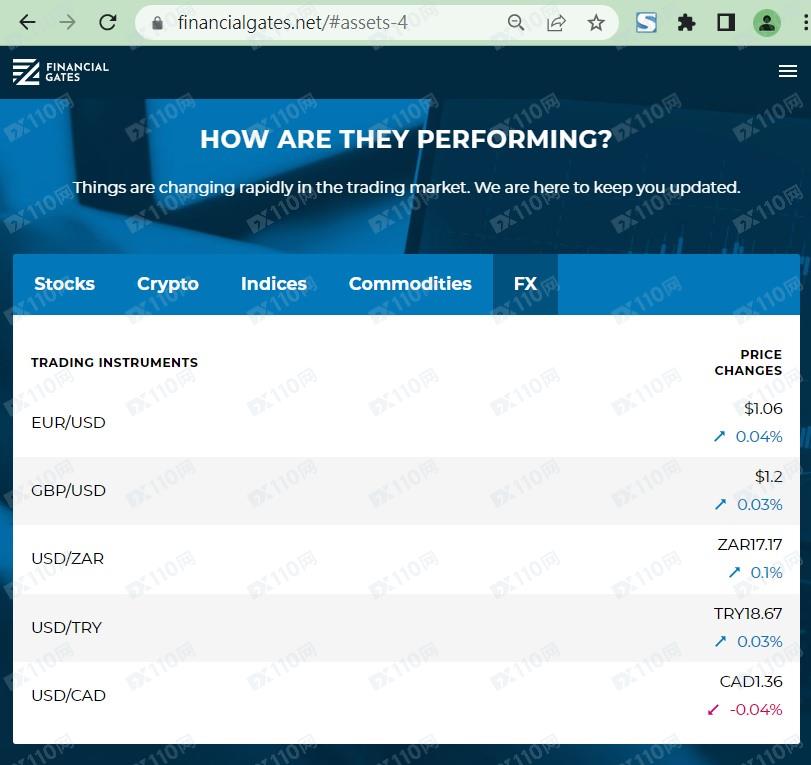
Task: Expand the hamburger navigation menu
Action: pos(787,71)
